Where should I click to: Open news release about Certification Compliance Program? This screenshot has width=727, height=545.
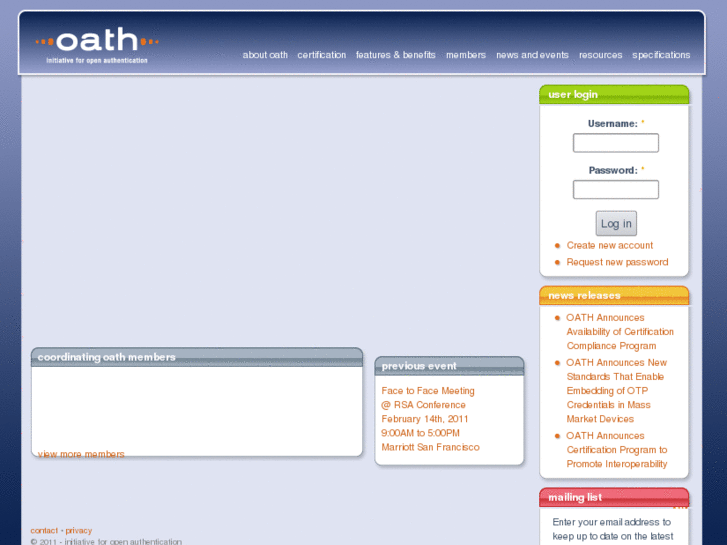620,332
